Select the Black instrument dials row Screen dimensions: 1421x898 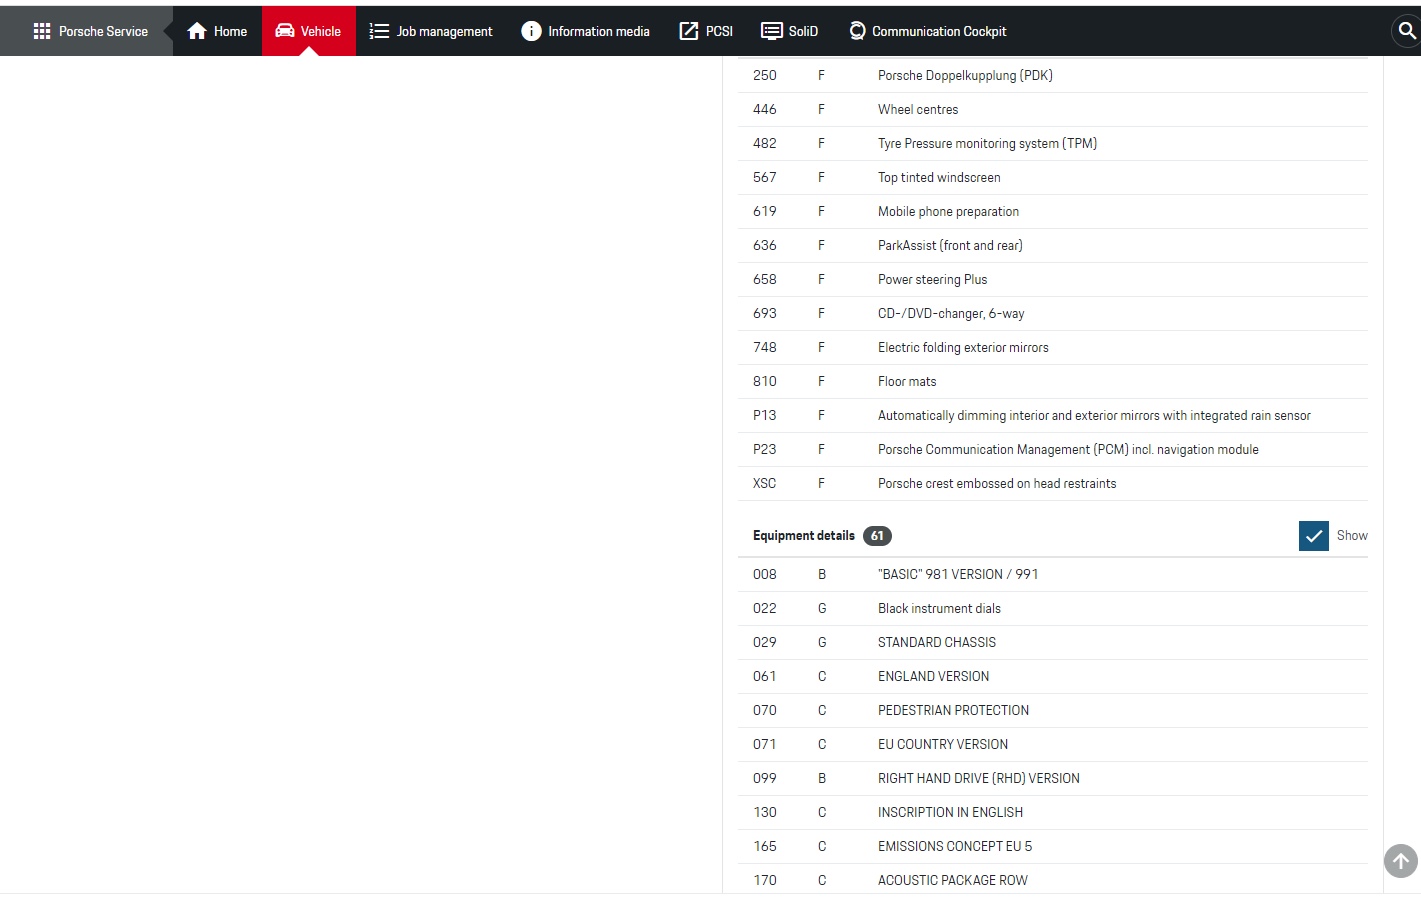[x=1053, y=608]
